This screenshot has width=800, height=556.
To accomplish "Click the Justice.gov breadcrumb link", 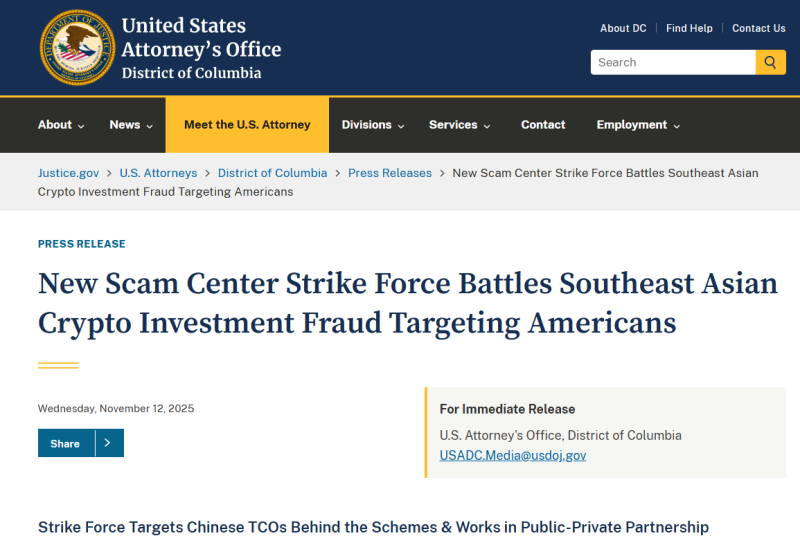I will coord(68,173).
